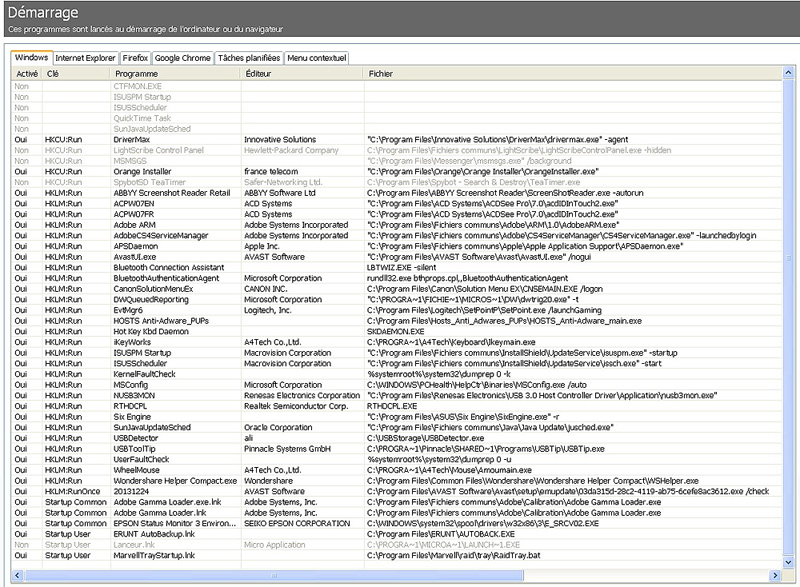The image size is (800, 587).
Task: Select the UserFaultCheck row
Action: point(397,460)
